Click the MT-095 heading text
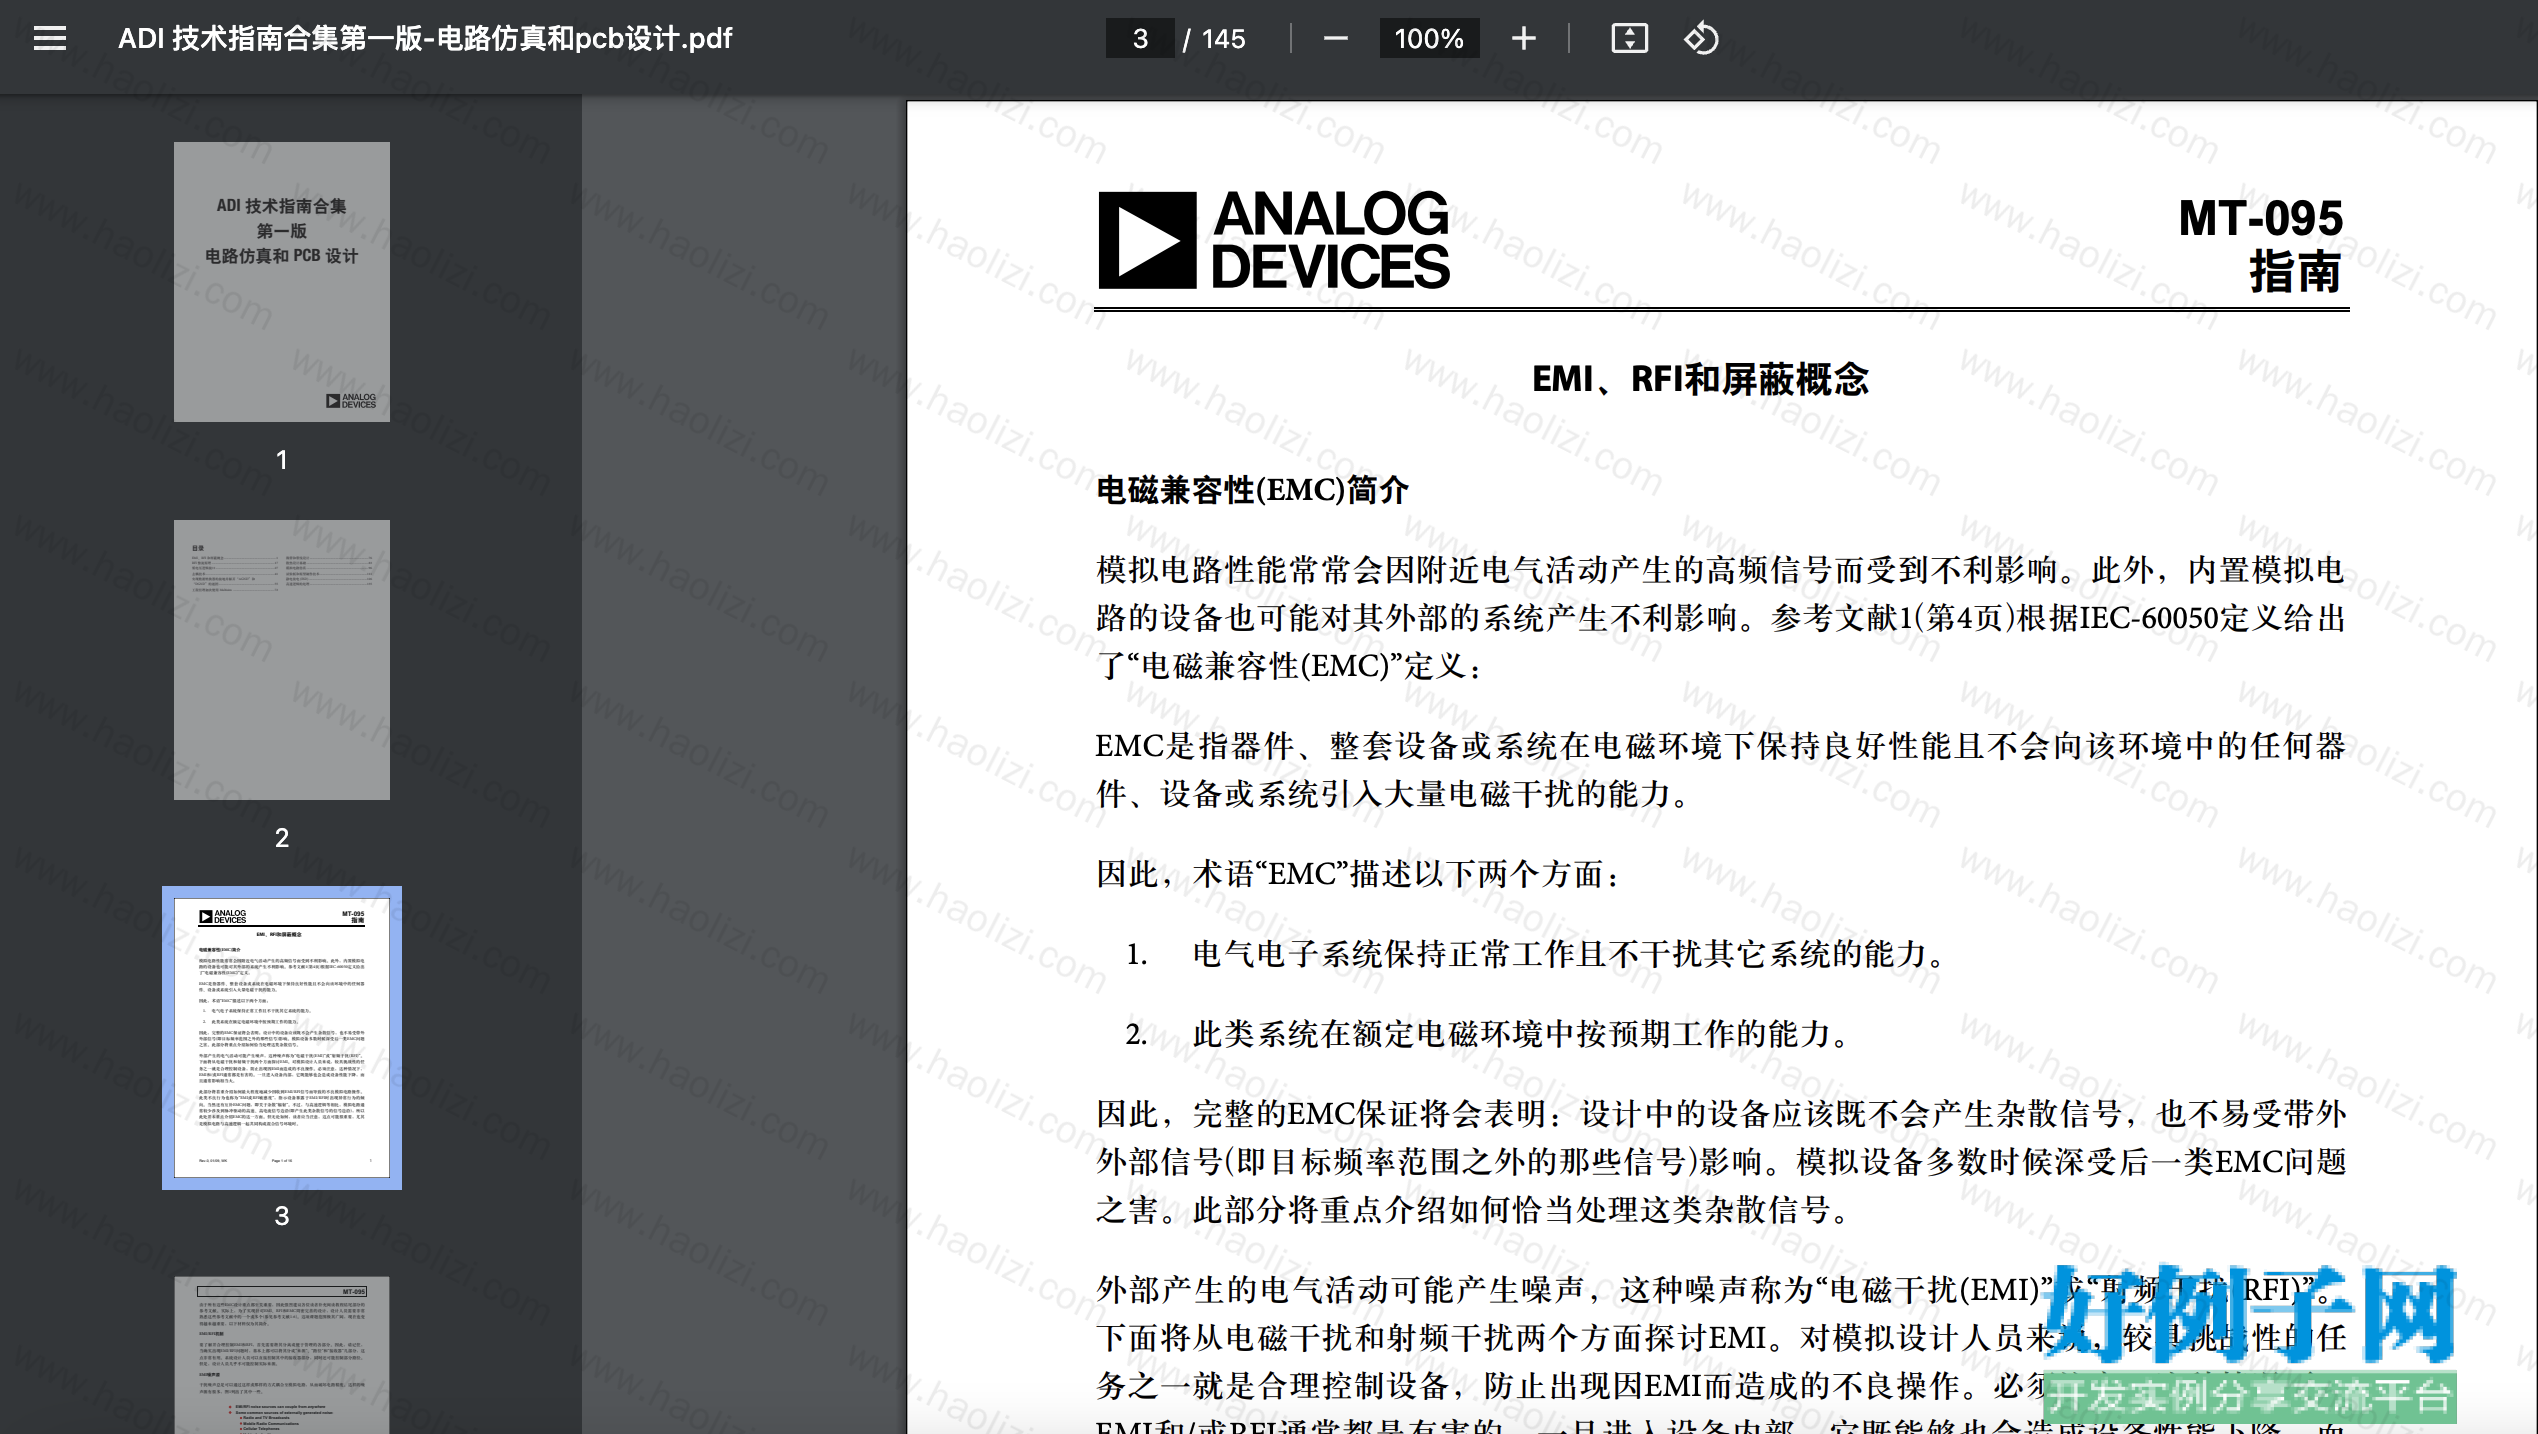Viewport: 2538px width, 1434px height. [2260, 218]
